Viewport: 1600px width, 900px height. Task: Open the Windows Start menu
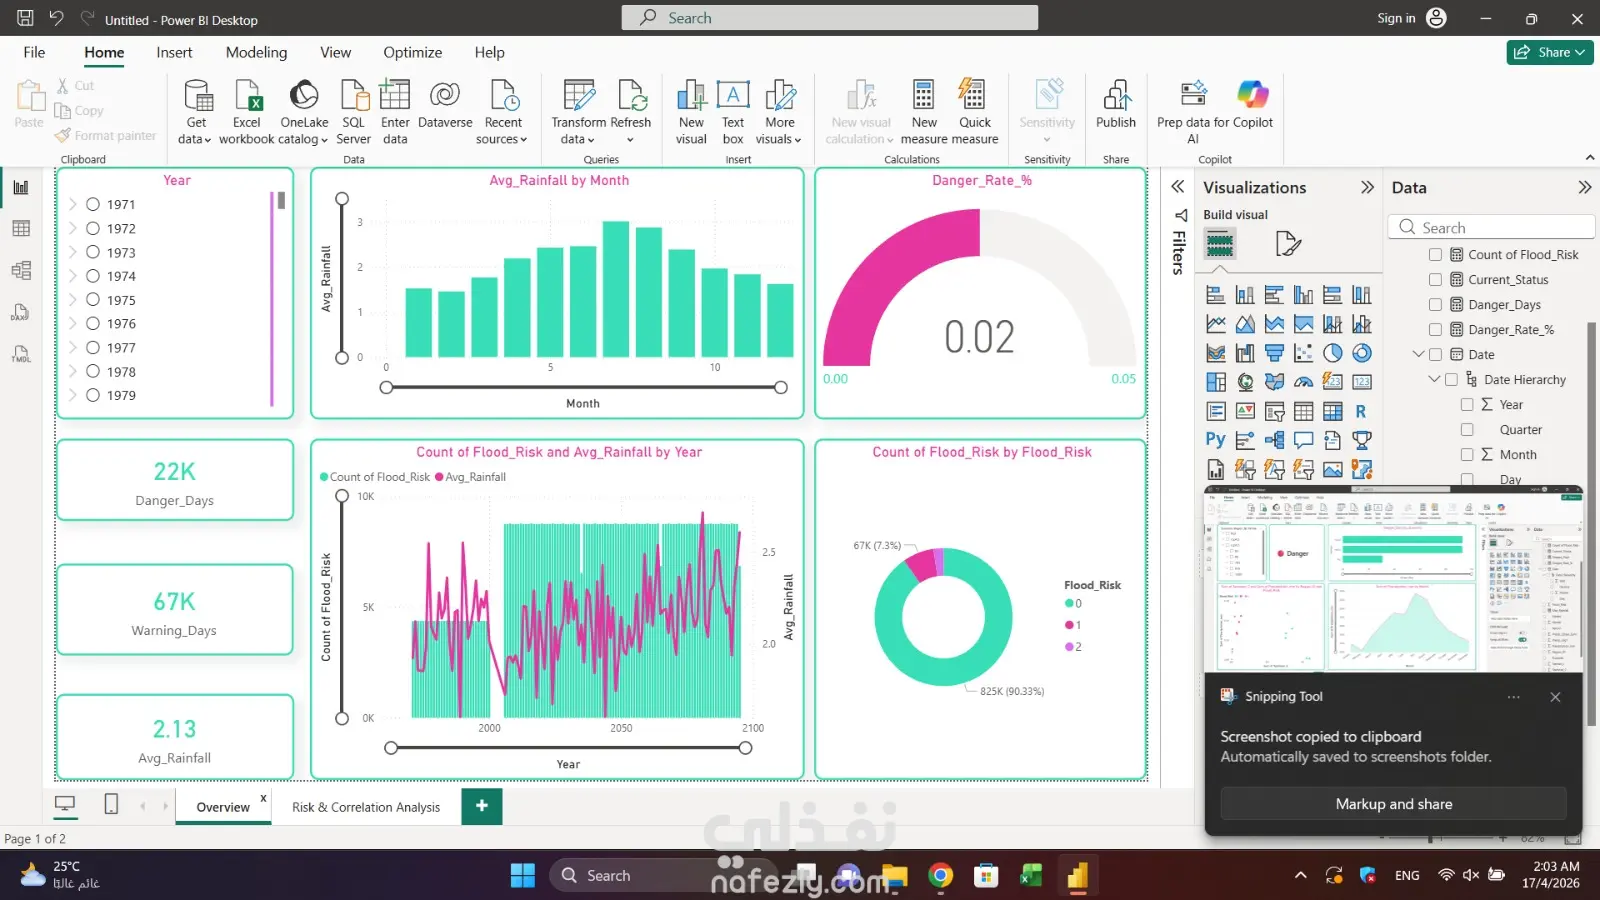point(522,876)
